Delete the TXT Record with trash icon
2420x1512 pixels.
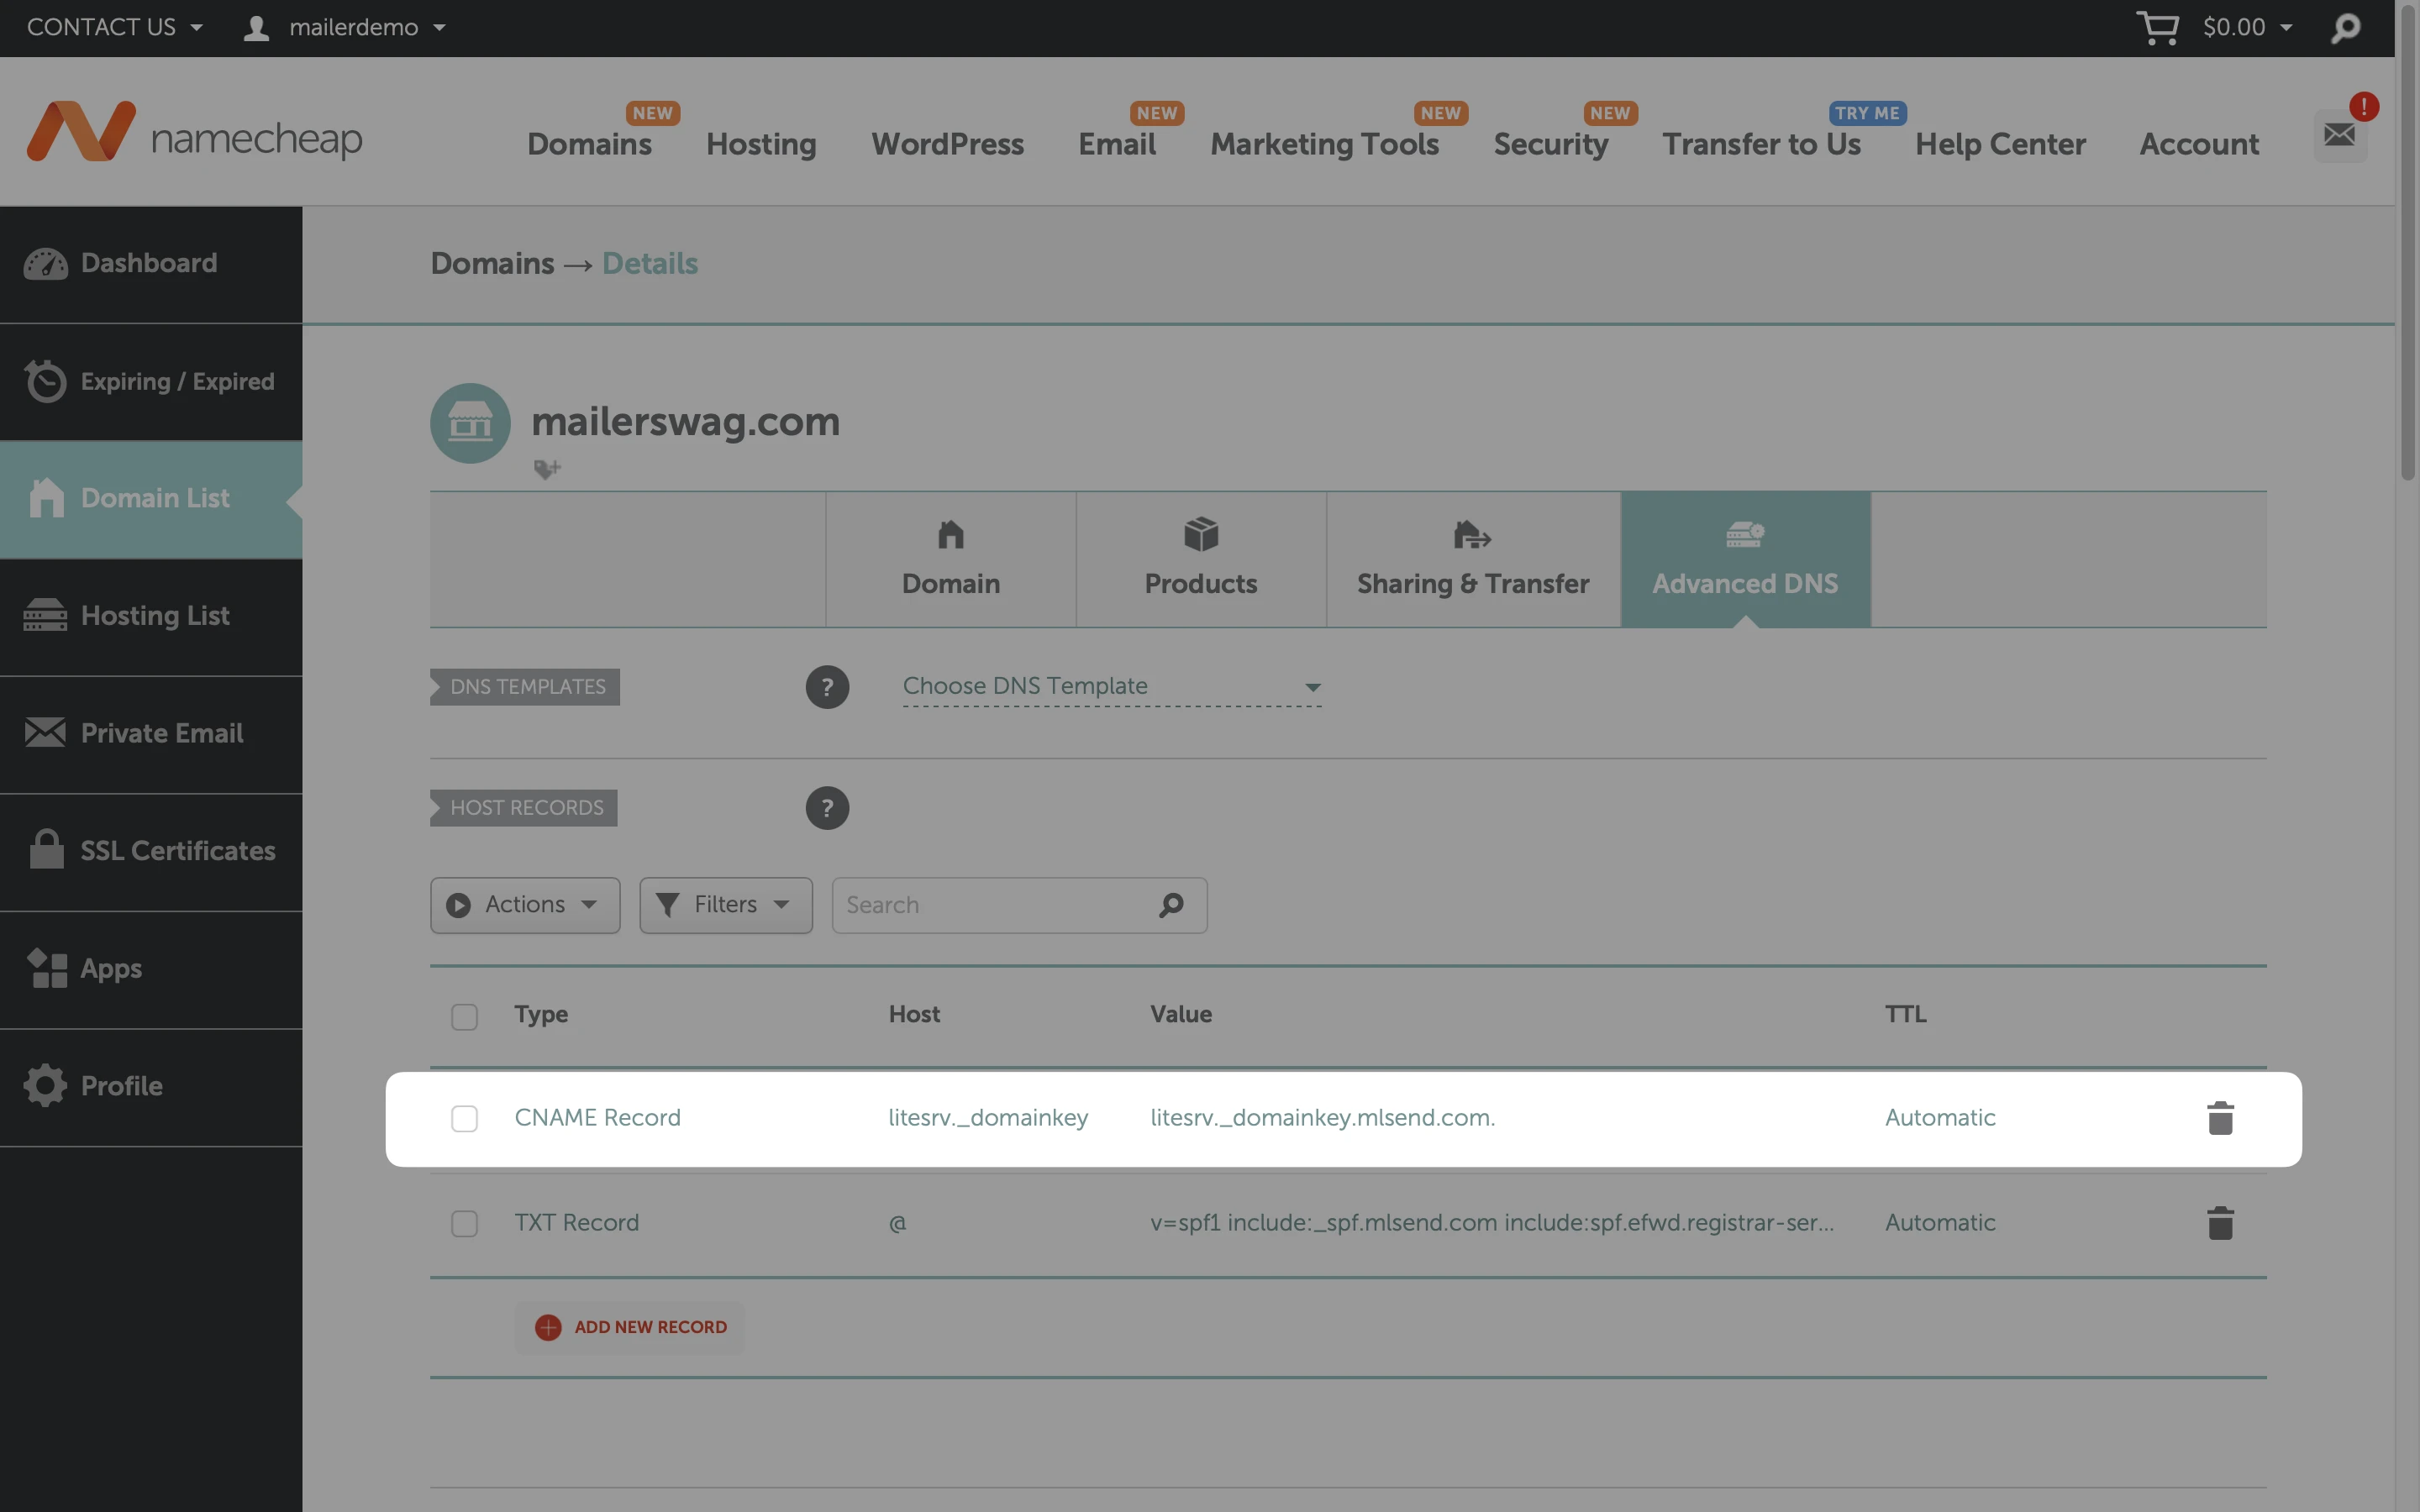pos(2219,1223)
